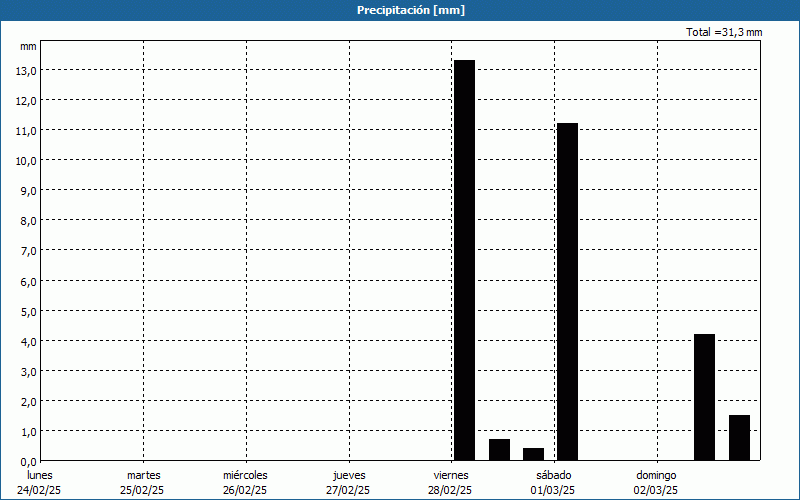Viewport: 800px width, 500px height.
Task: Click the martes 25/02/25 axis label
Action: (x=144, y=483)
